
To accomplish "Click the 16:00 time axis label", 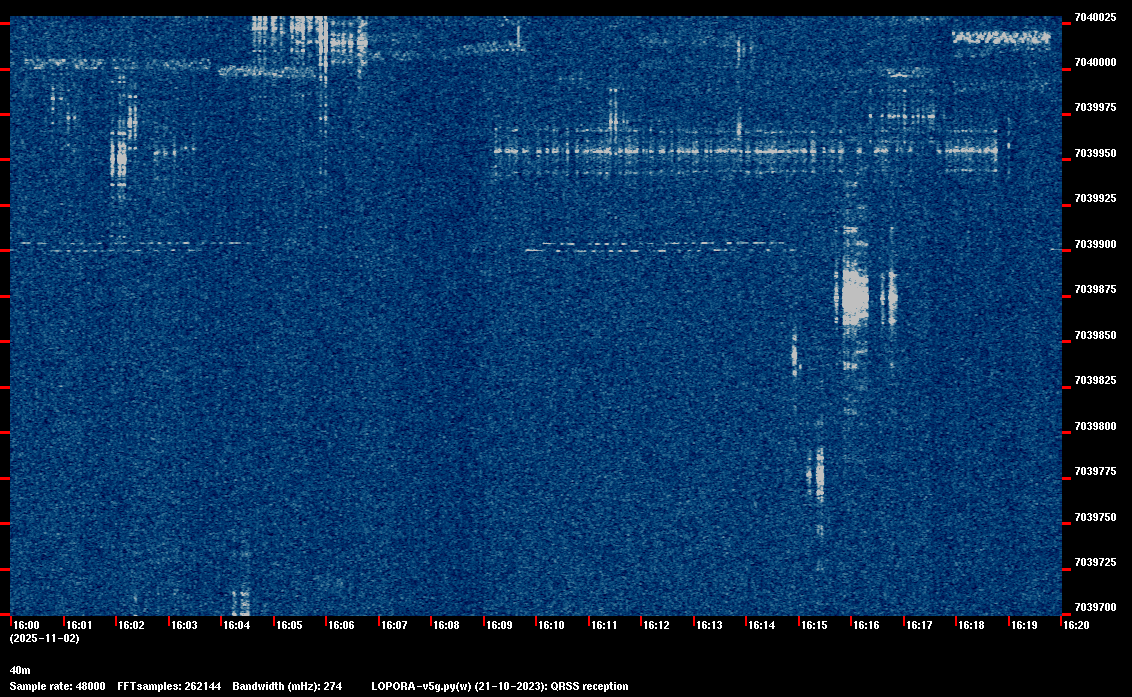I will (27, 625).
